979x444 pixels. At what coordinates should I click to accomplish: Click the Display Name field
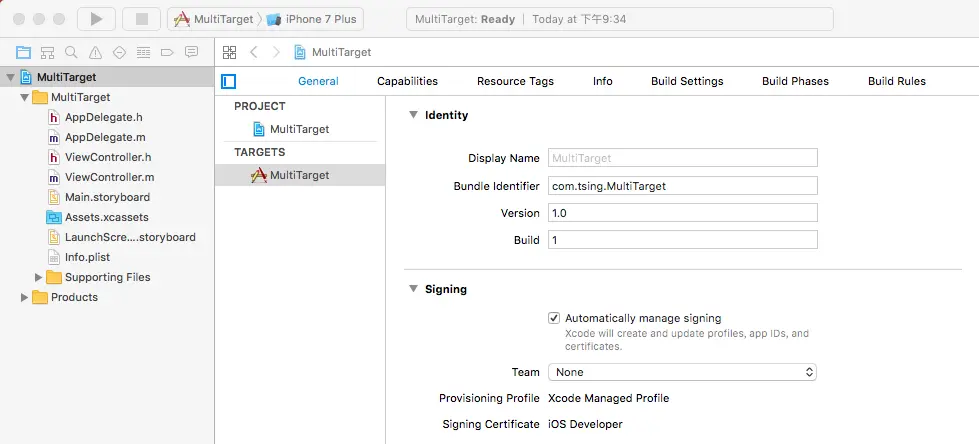click(683, 158)
